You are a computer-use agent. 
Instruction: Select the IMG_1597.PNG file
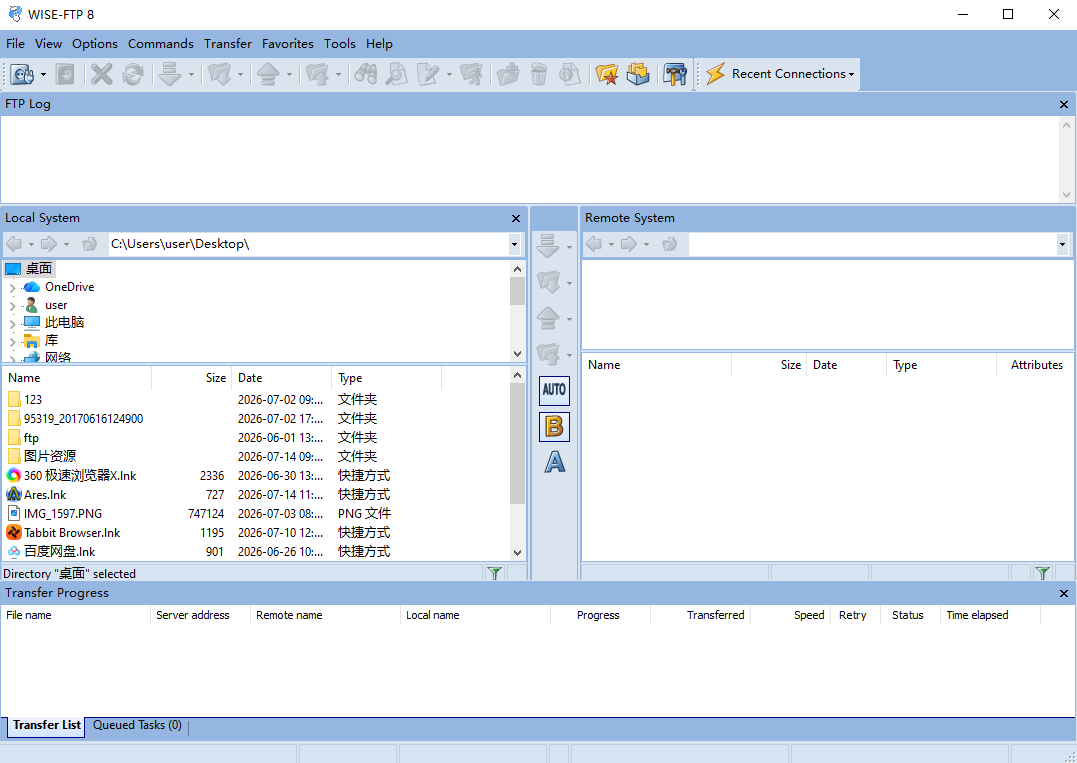point(63,514)
